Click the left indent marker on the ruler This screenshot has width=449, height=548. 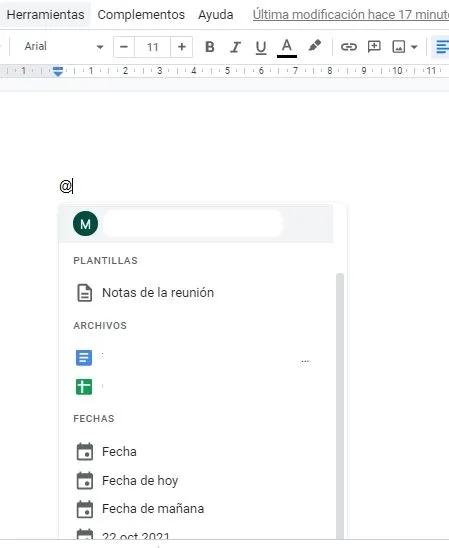58,71
